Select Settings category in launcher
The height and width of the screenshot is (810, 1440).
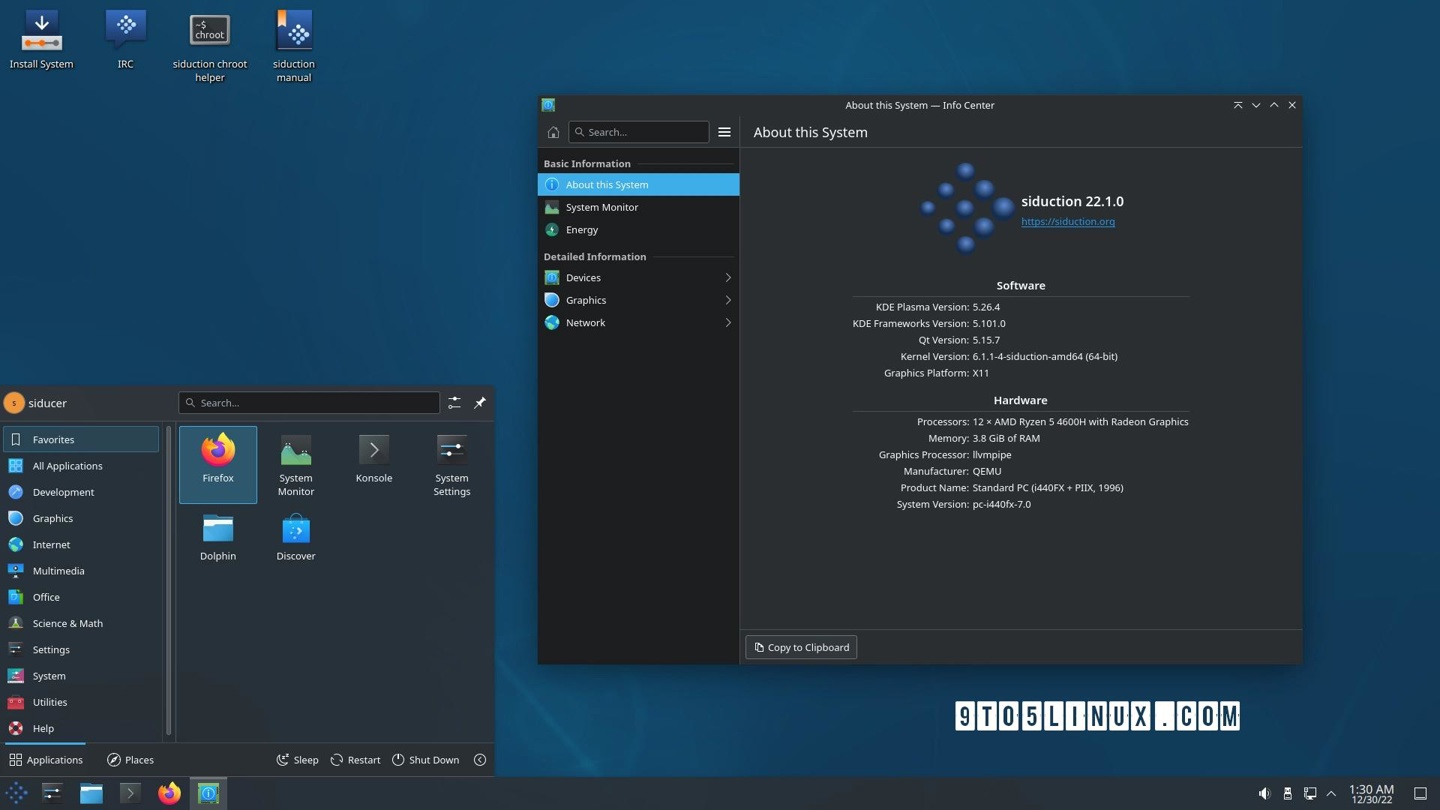(81, 650)
